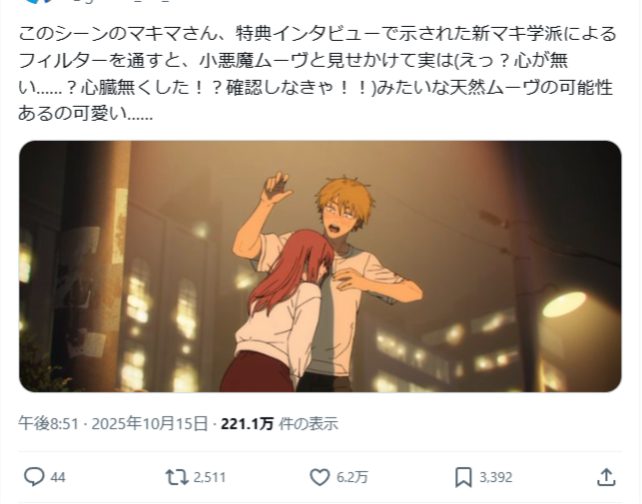Viewport: 642px width, 504px height.
Task: Like the post with heart icon
Action: click(x=319, y=477)
